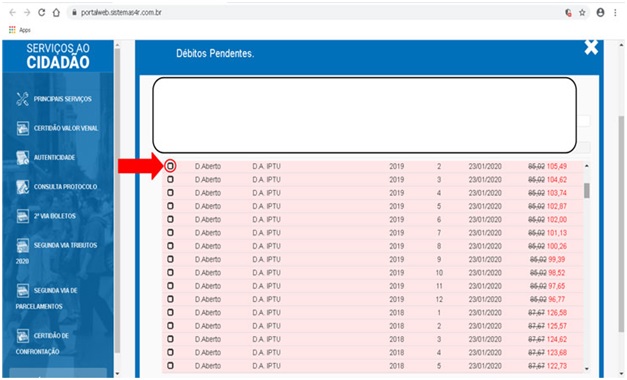Click Segunda Via Tributos 2020 icon
The image size is (627, 380).
(22, 245)
